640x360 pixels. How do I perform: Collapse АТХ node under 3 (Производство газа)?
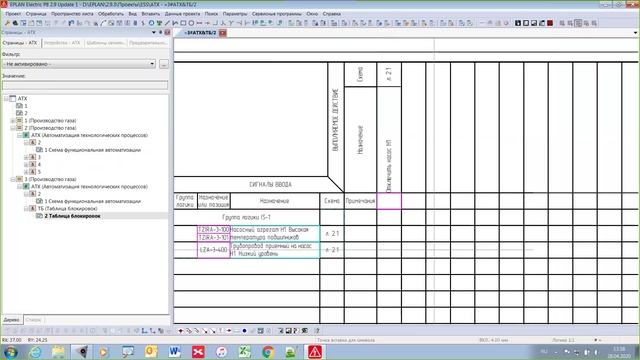tap(19, 187)
